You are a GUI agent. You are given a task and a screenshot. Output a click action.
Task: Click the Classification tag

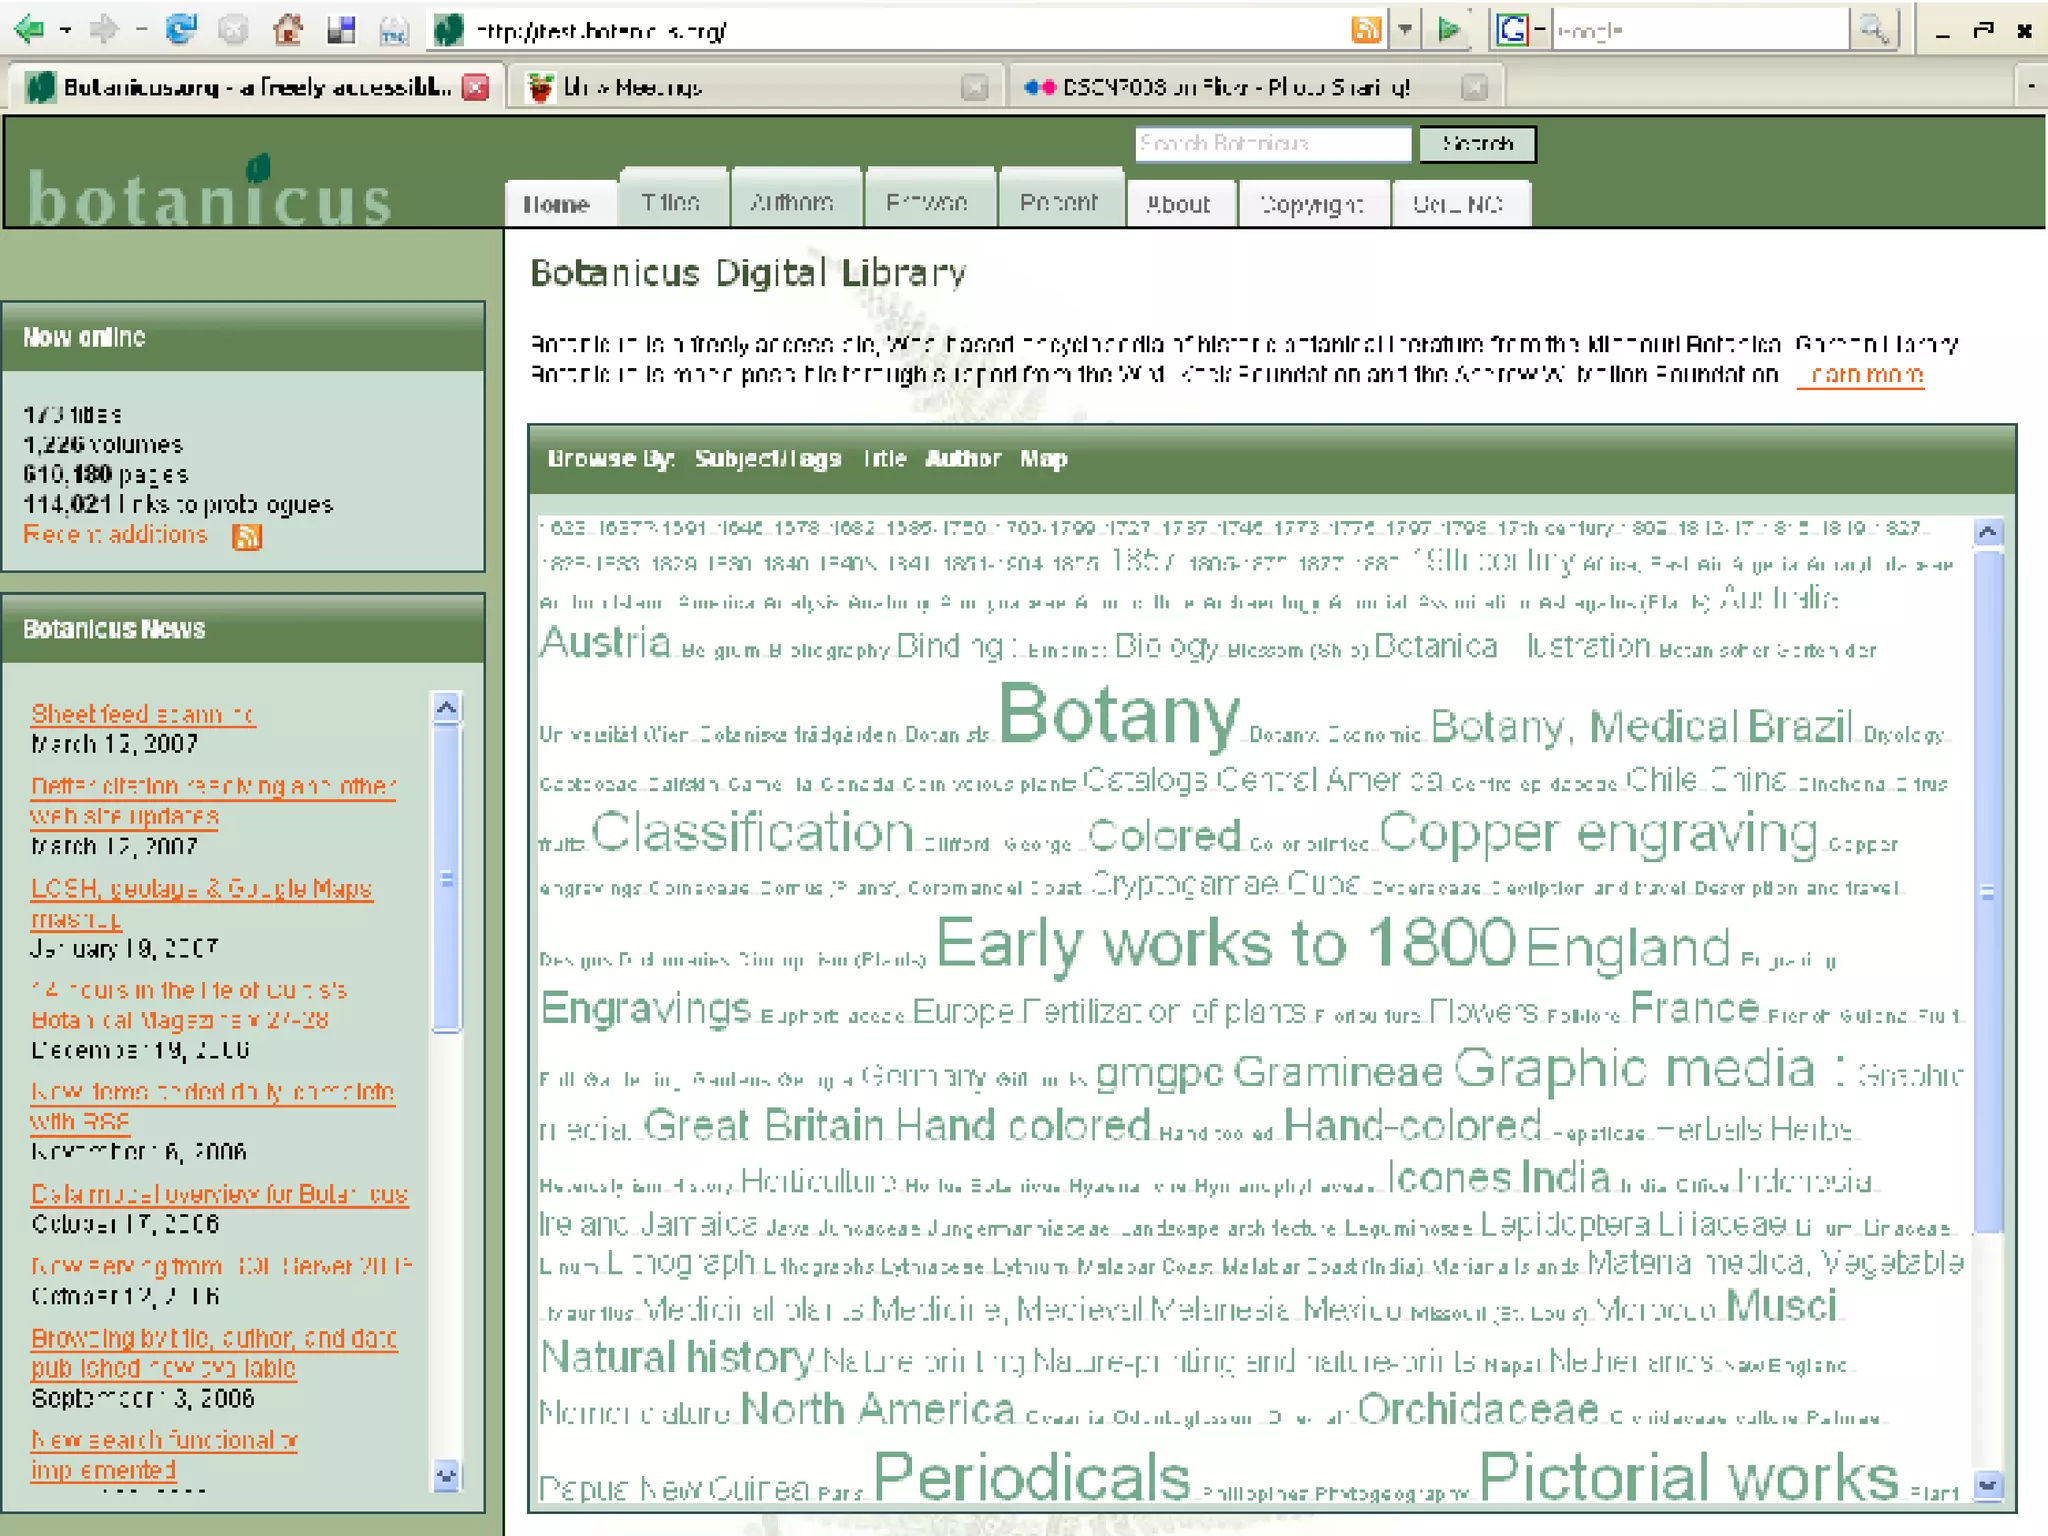752,832
